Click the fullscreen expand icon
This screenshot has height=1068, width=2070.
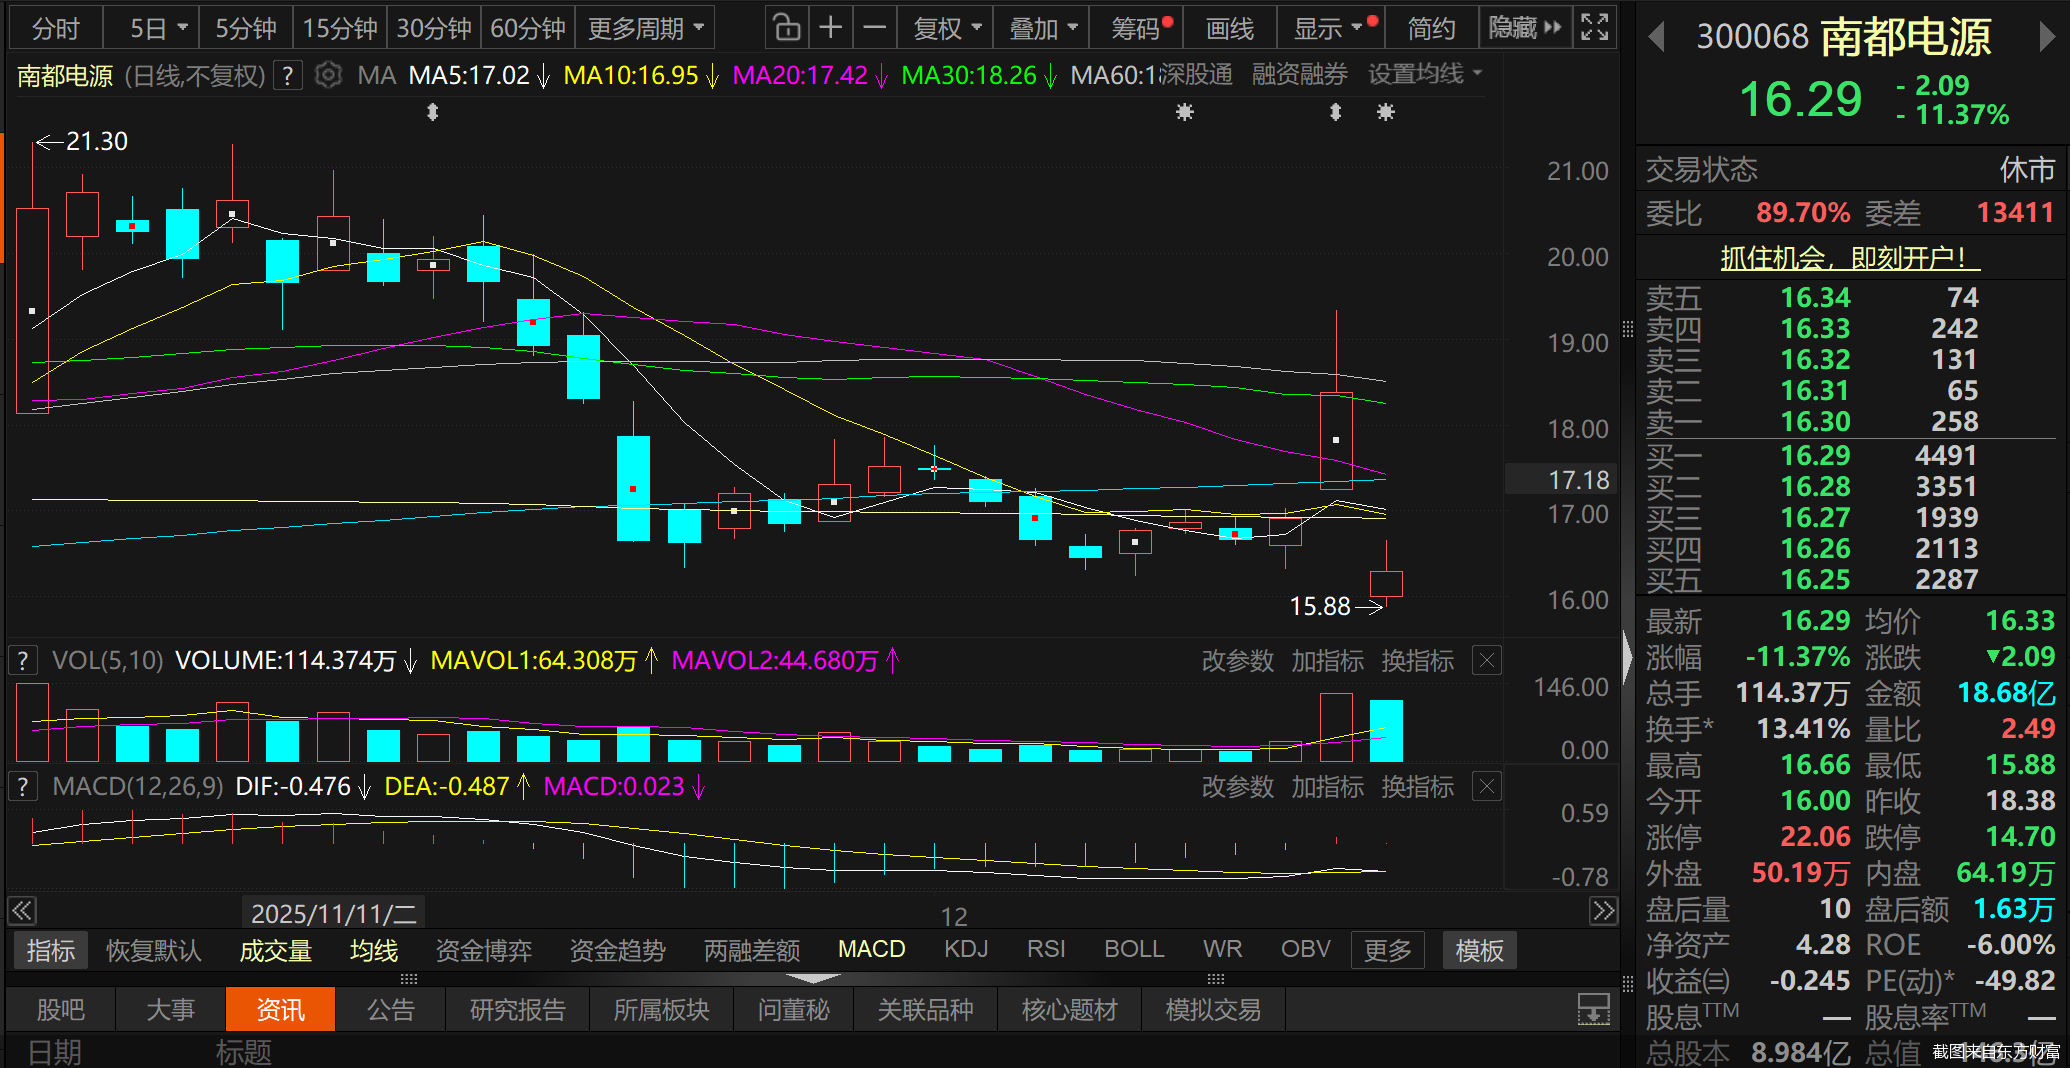pyautogui.click(x=1594, y=27)
